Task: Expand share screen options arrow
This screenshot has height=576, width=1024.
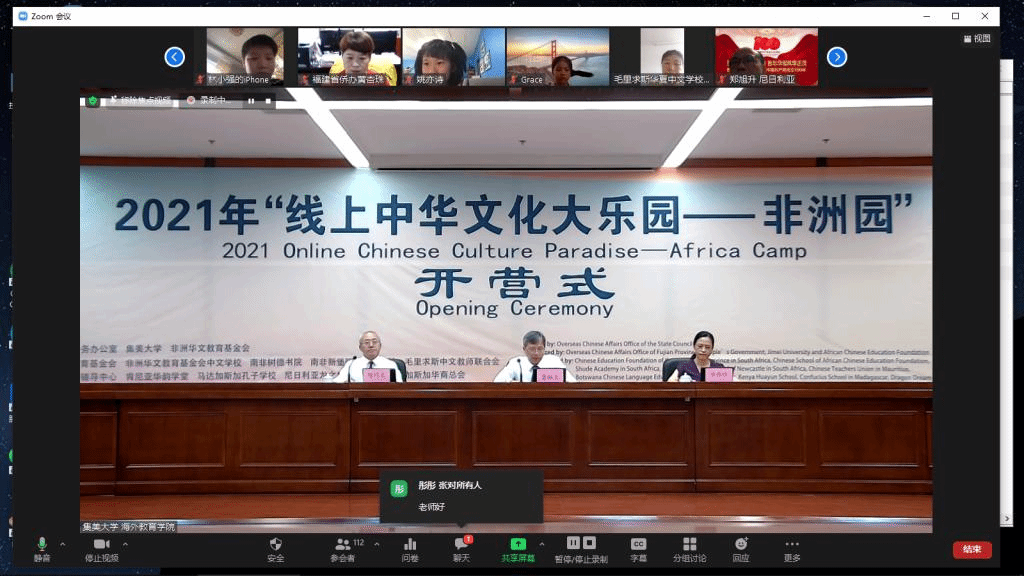Action: point(545,544)
